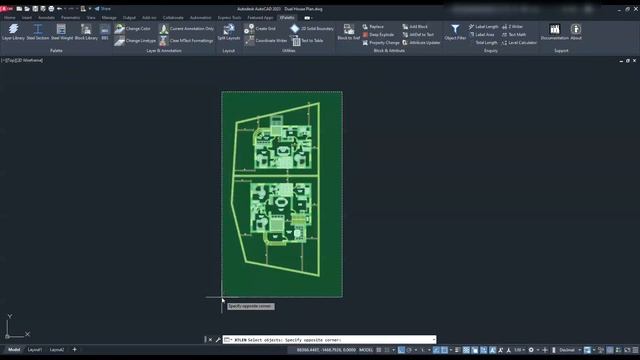Switch to the Home ribbon tab
The width and height of the screenshot is (640, 360).
coord(9,18)
